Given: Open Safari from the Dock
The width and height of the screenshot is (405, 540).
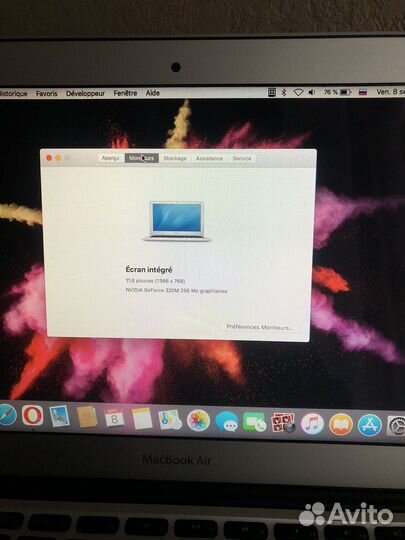Looking at the screenshot, I should pyautogui.click(x=7, y=415).
